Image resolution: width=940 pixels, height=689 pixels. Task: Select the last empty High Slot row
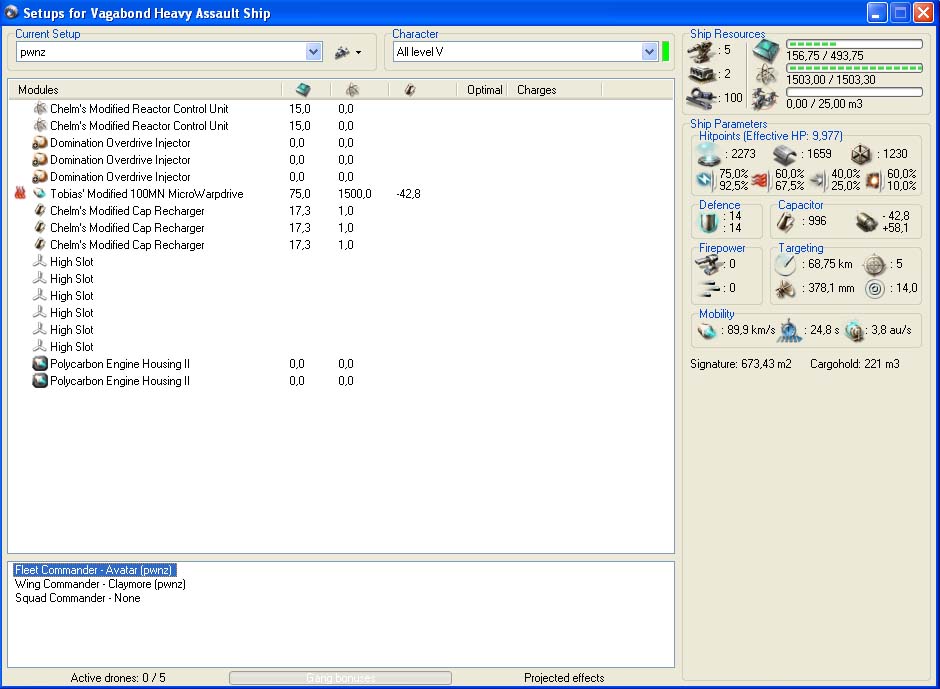(341, 347)
